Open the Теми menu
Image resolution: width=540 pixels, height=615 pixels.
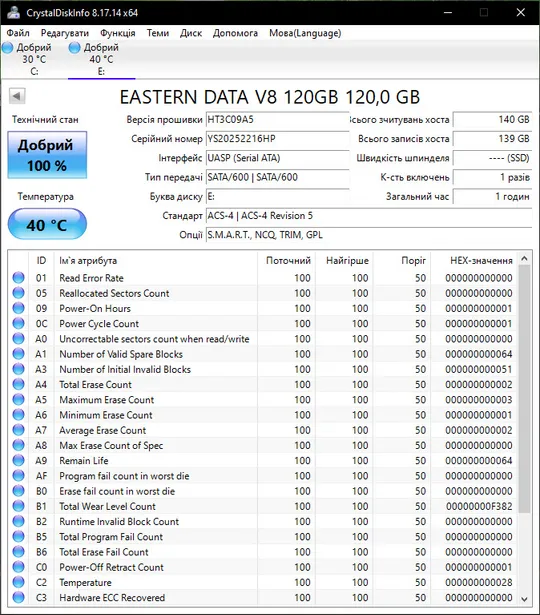(158, 33)
